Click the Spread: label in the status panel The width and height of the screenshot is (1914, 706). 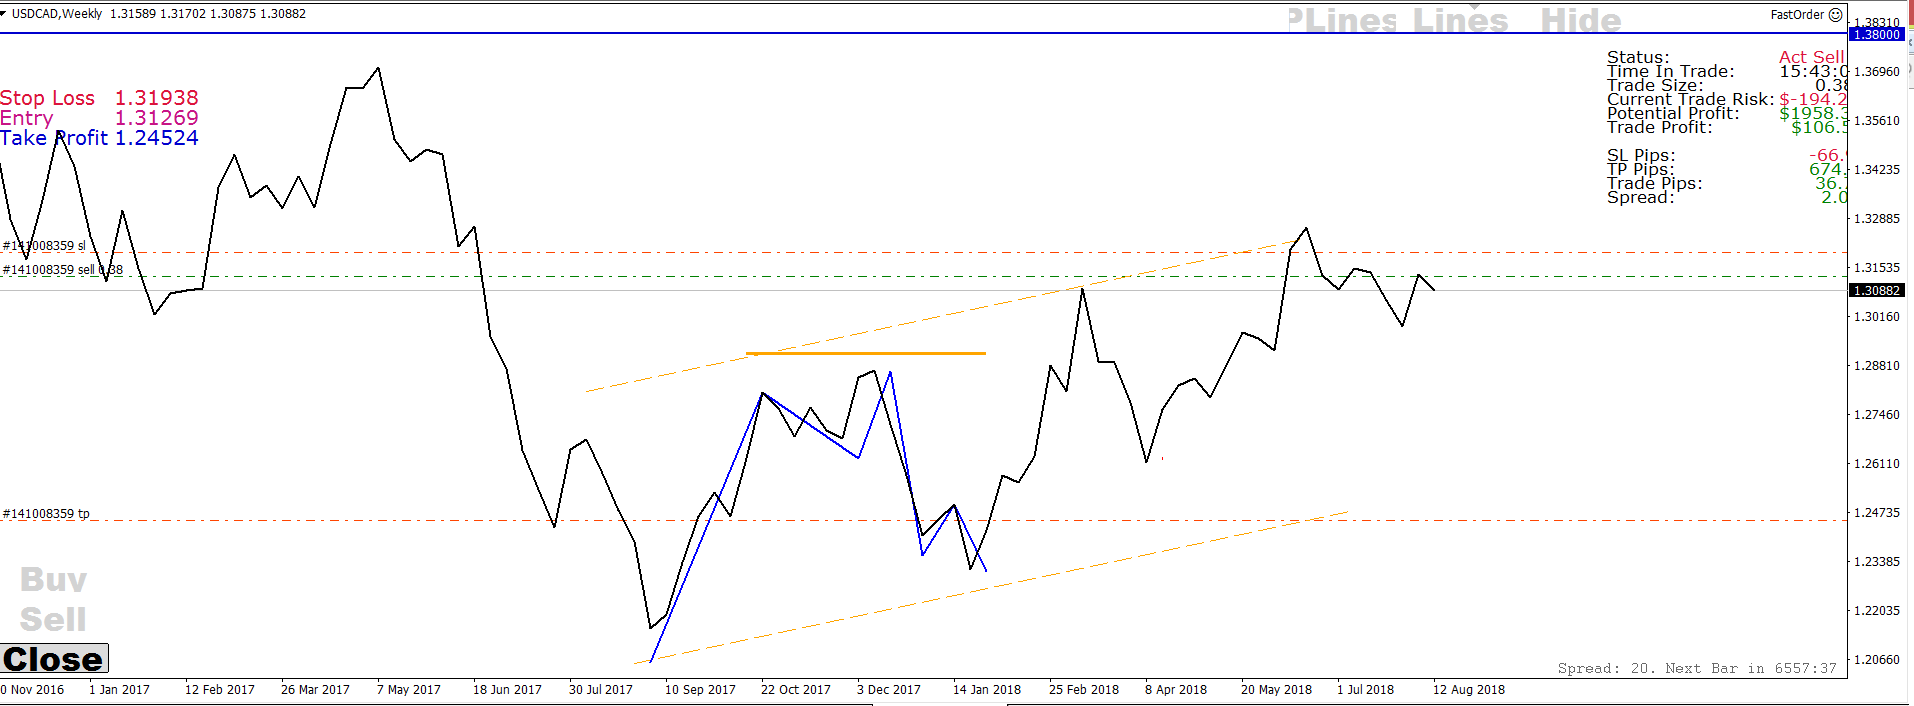coord(1641,198)
